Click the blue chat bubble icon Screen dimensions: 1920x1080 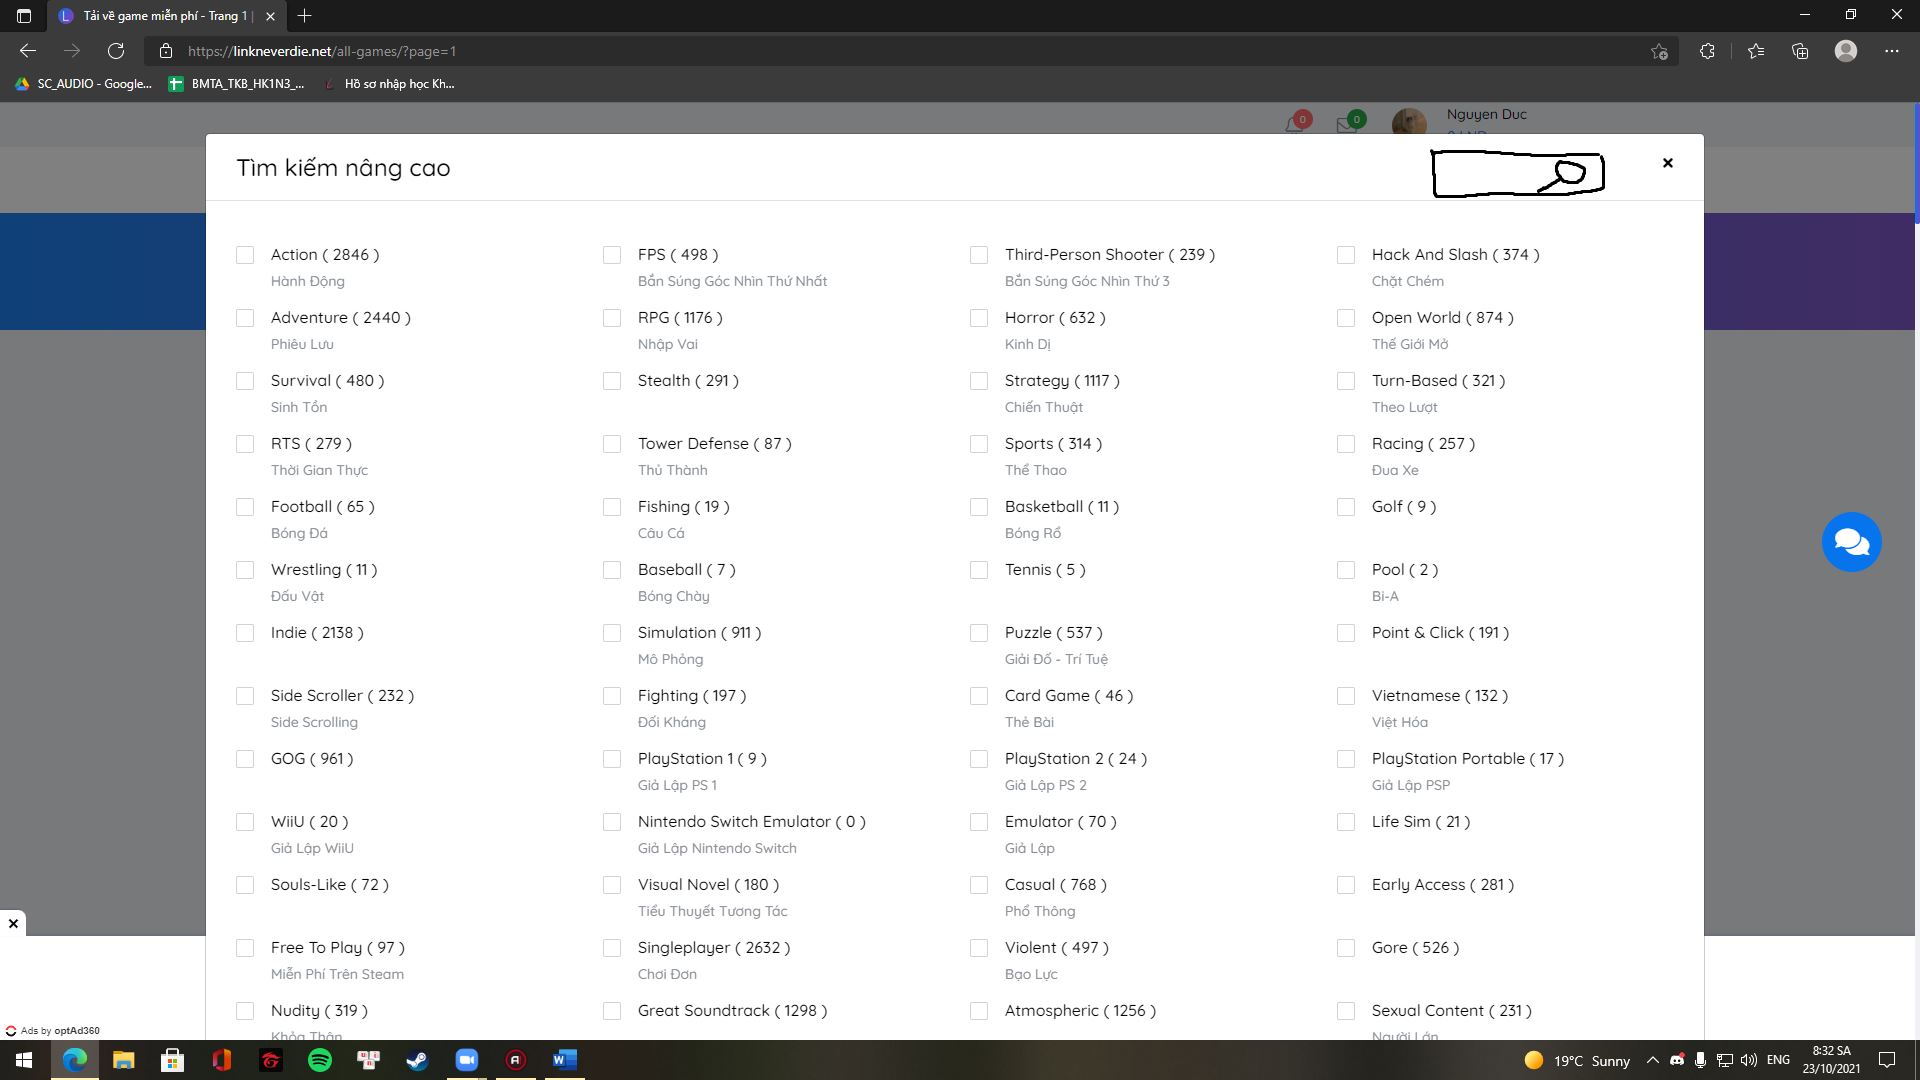(x=1851, y=542)
